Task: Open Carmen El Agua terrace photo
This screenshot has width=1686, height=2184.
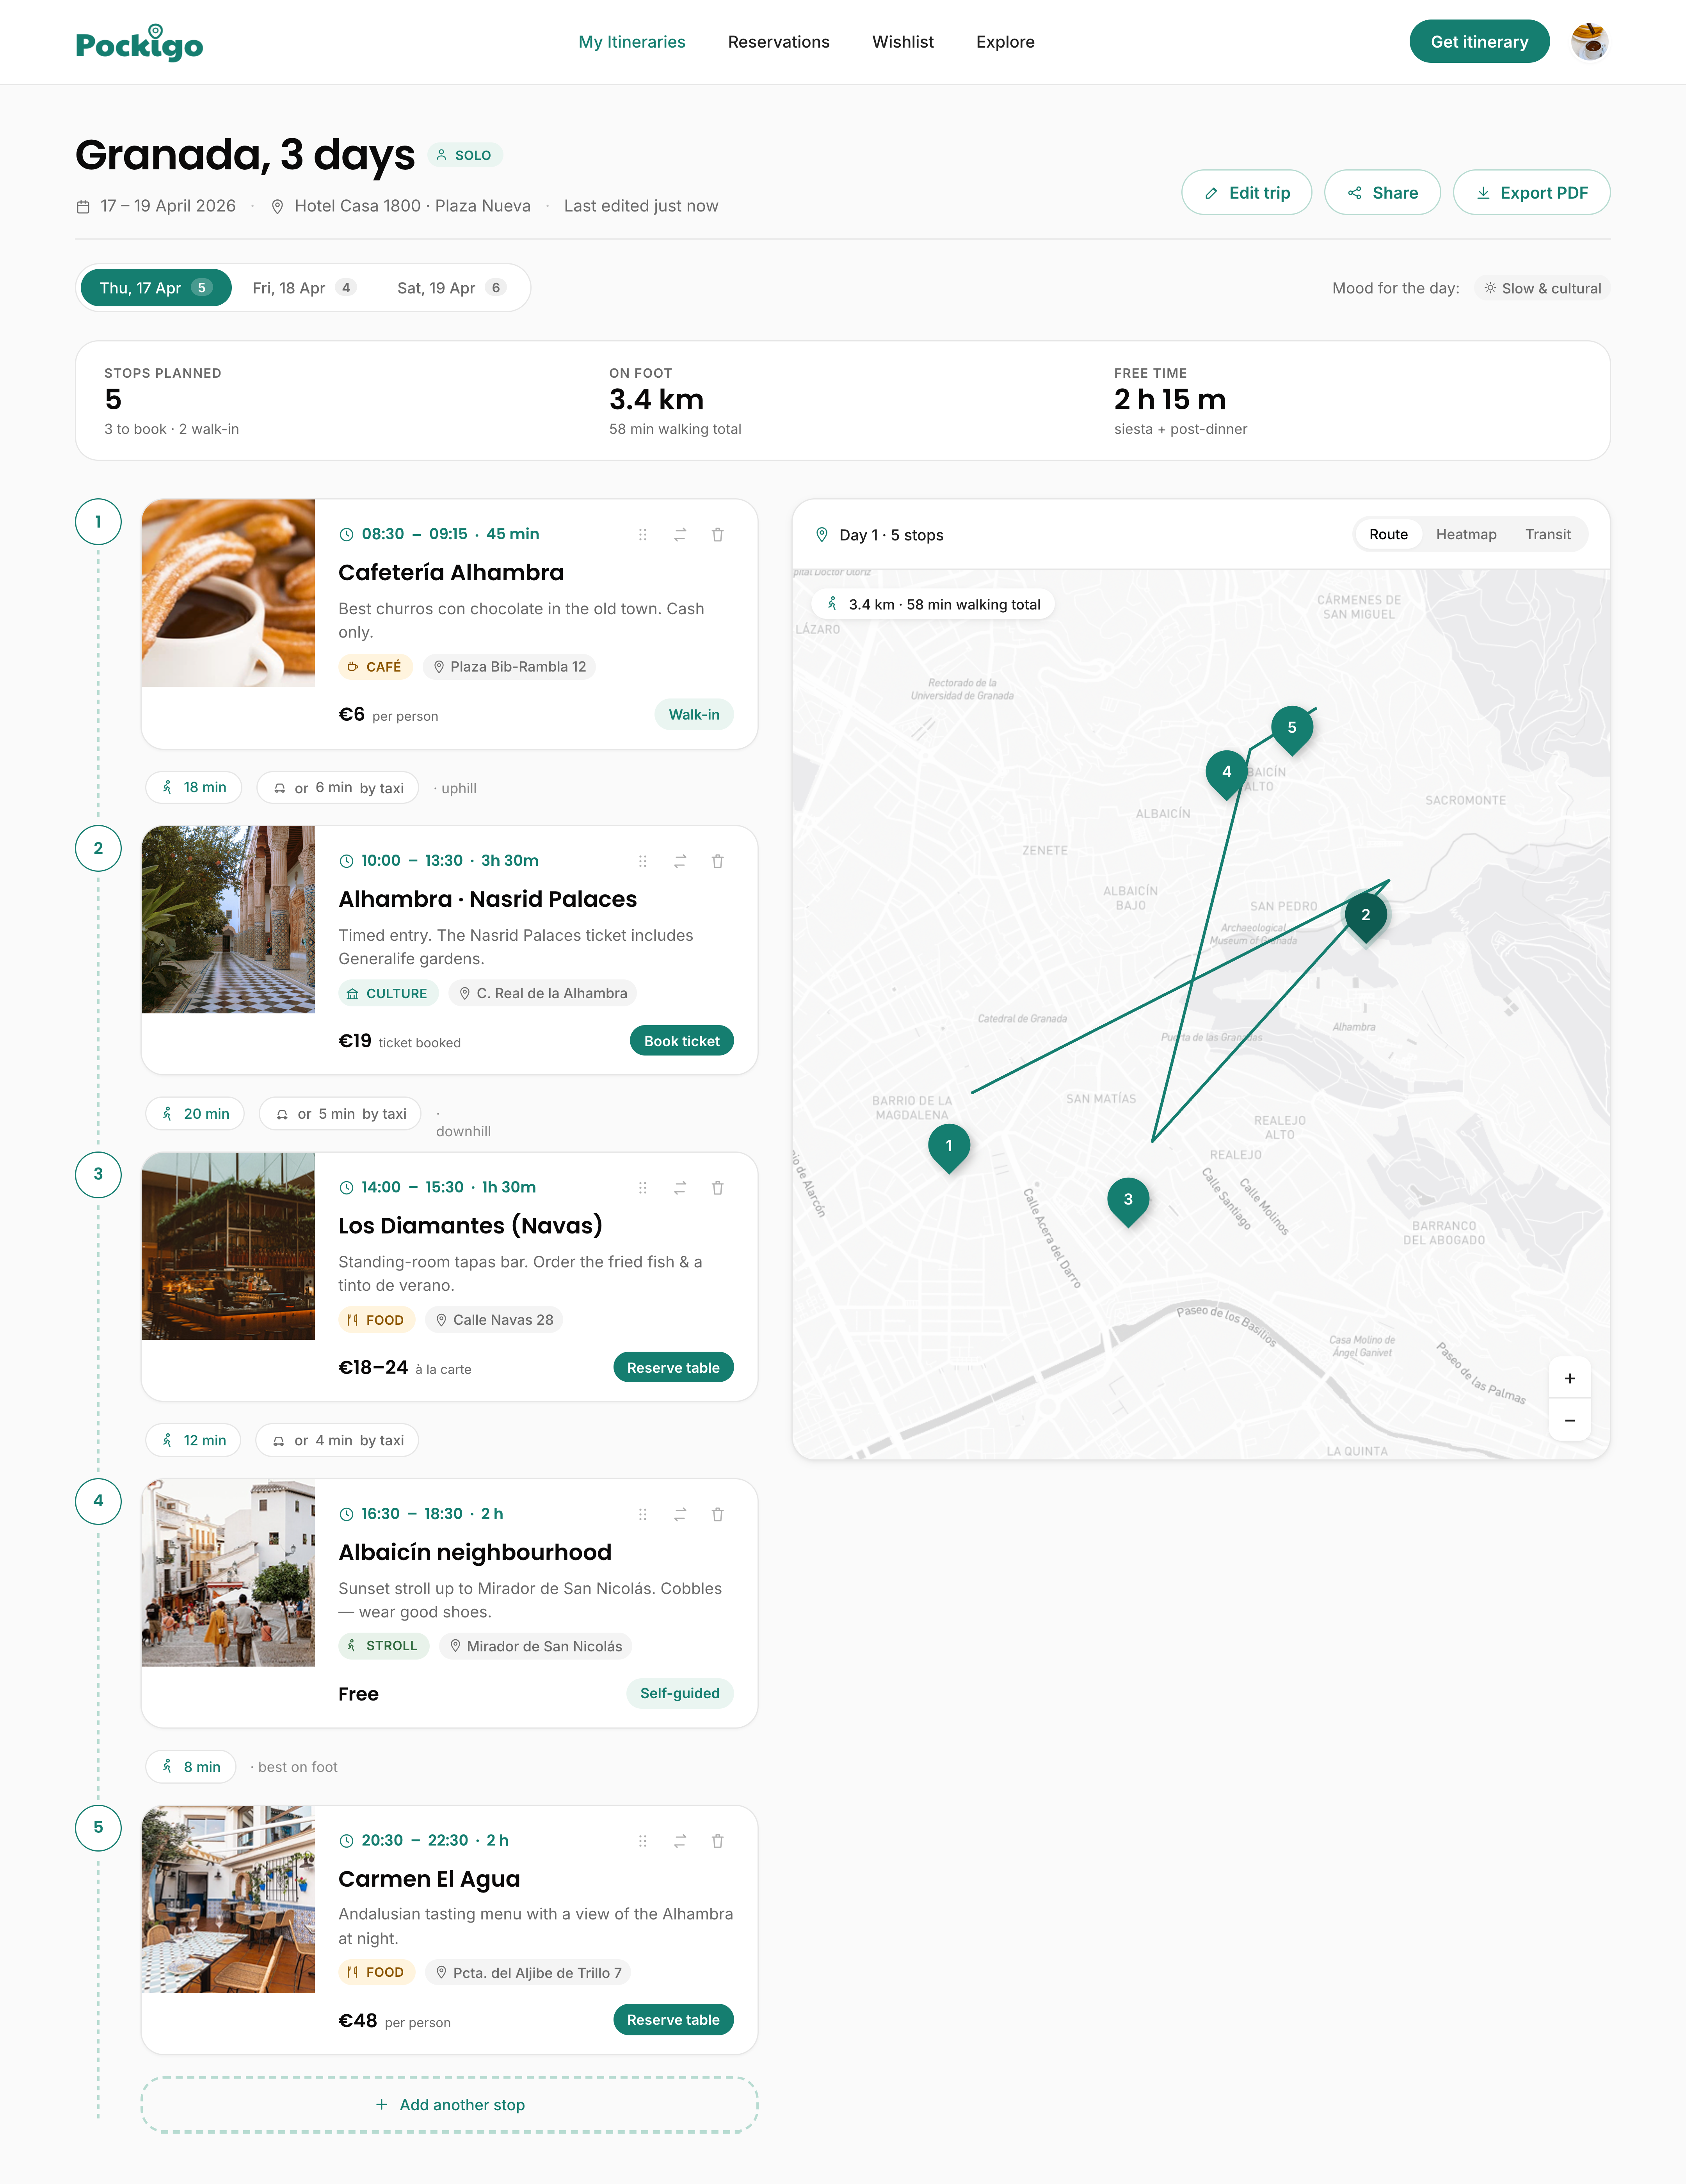Action: click(x=228, y=1900)
